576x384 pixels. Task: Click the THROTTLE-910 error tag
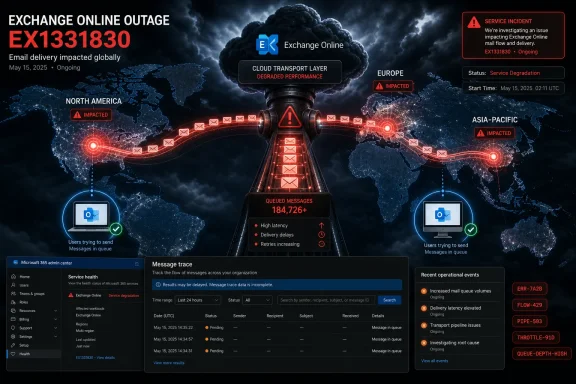coord(536,337)
